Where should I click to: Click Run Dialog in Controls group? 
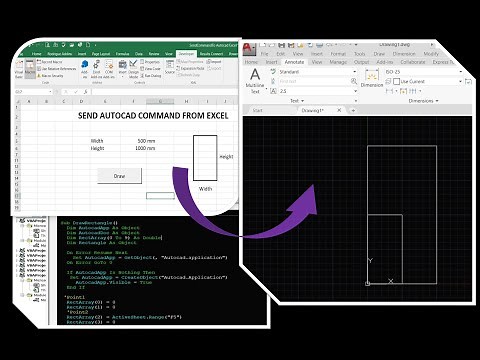(x=151, y=76)
